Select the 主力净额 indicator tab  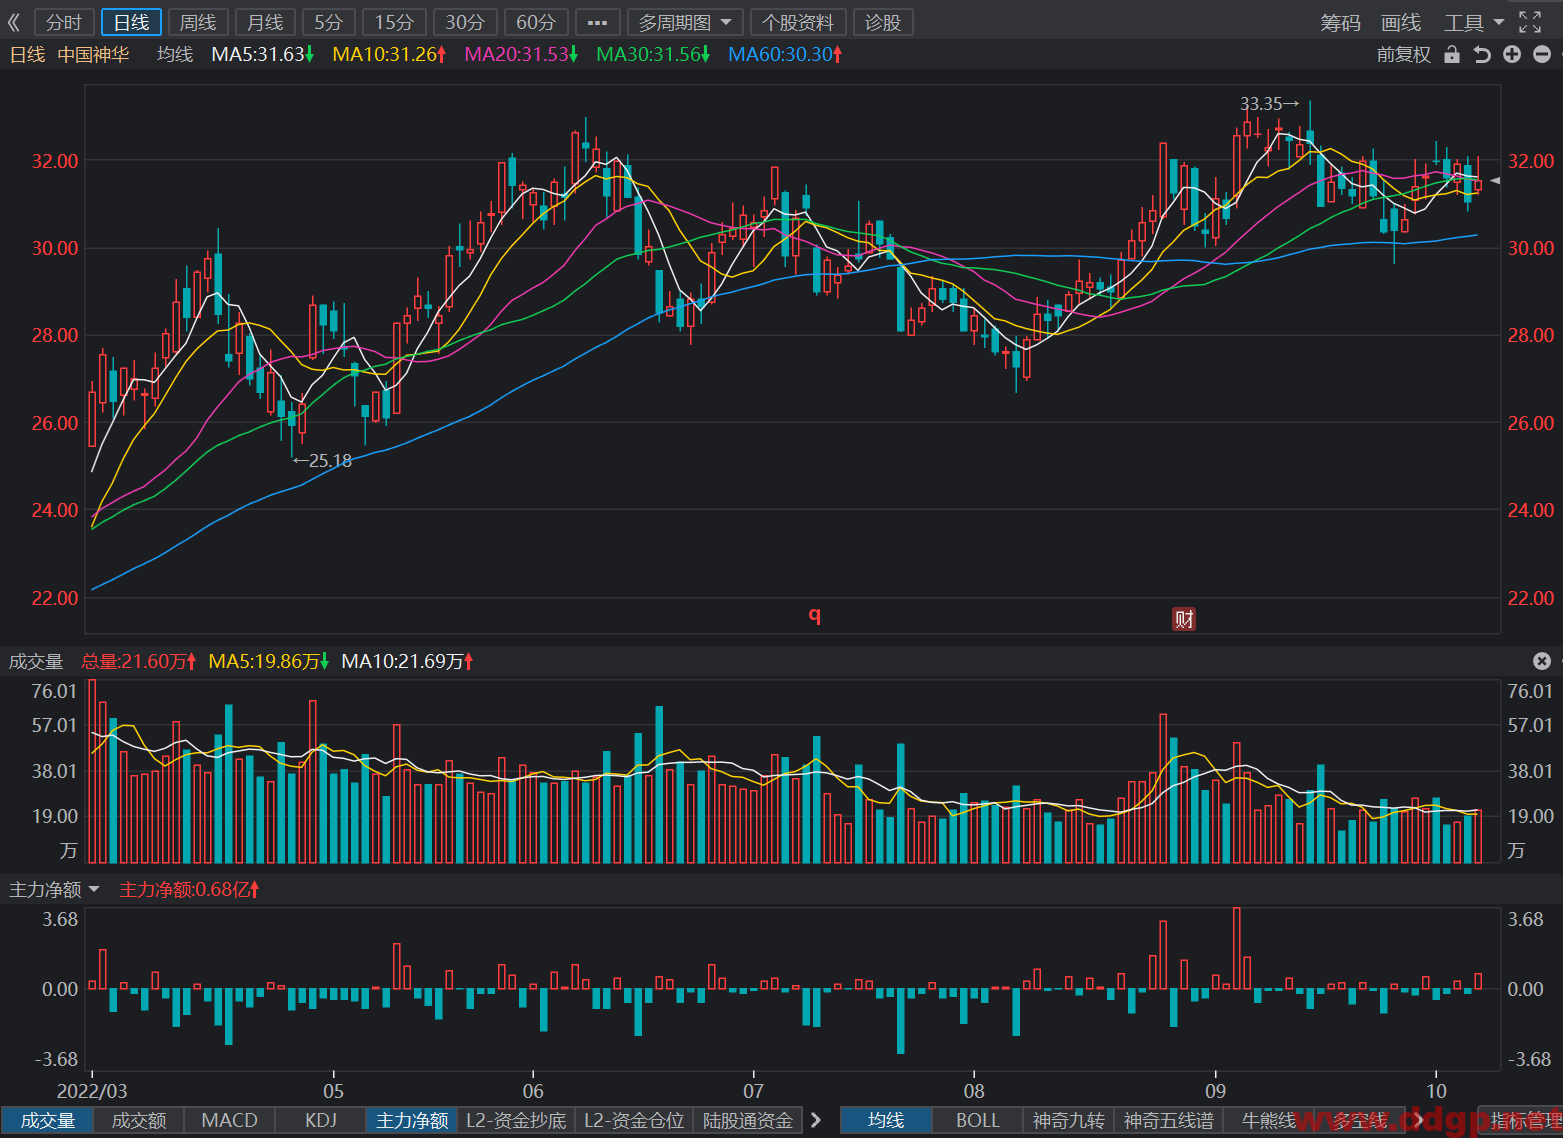point(411,1120)
